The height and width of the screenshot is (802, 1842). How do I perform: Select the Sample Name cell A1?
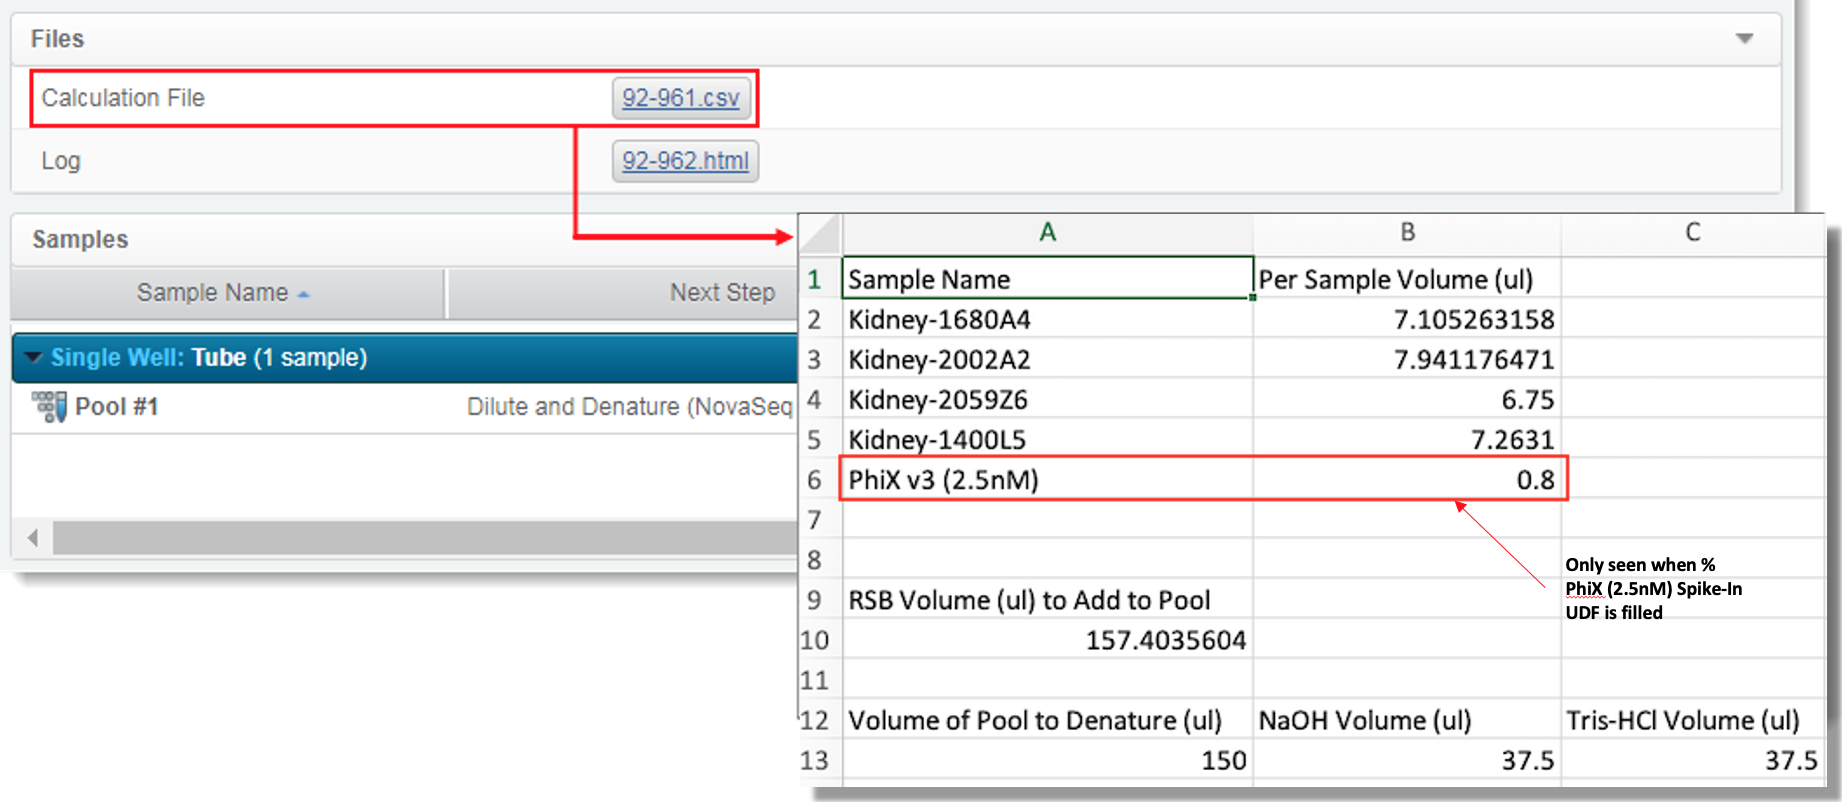point(1045,279)
